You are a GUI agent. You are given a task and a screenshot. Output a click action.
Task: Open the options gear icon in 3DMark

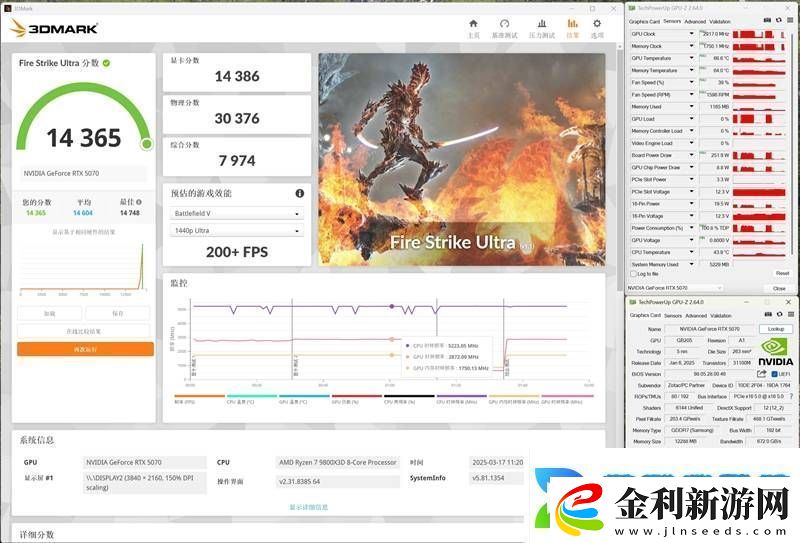pos(597,23)
